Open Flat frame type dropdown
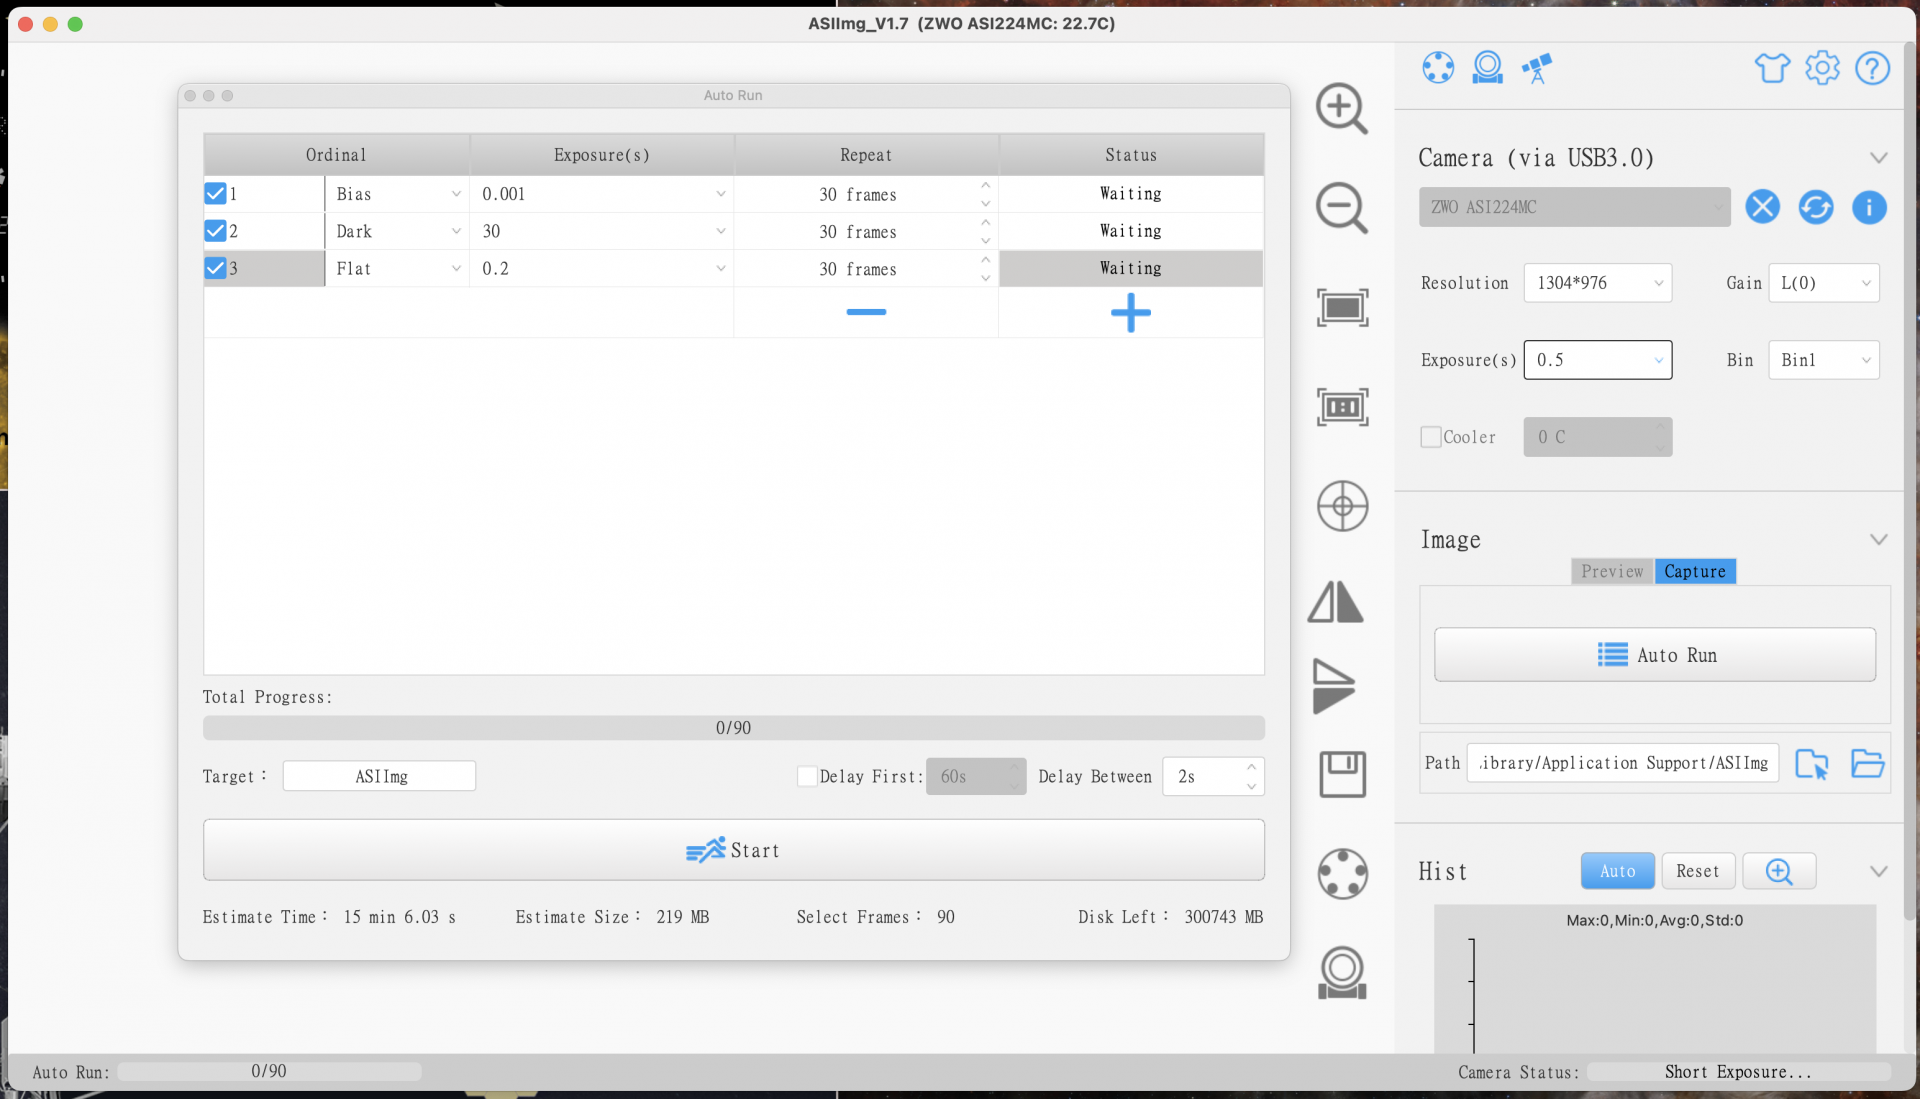This screenshot has height=1099, width=1920. click(x=397, y=269)
